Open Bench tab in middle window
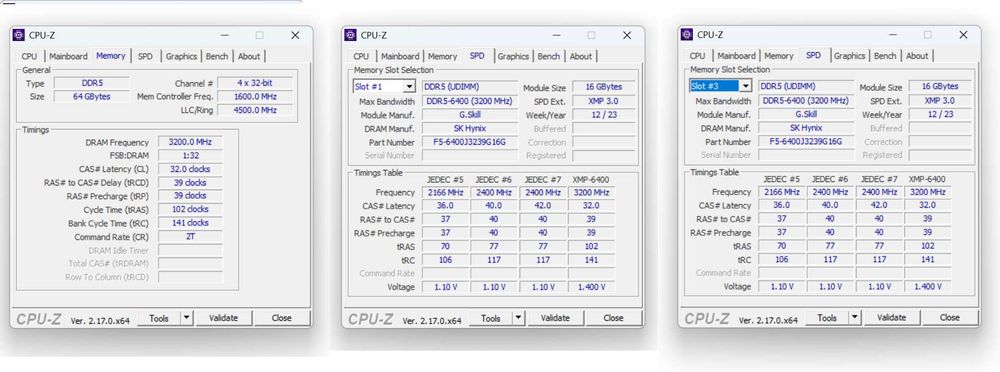 click(x=548, y=56)
